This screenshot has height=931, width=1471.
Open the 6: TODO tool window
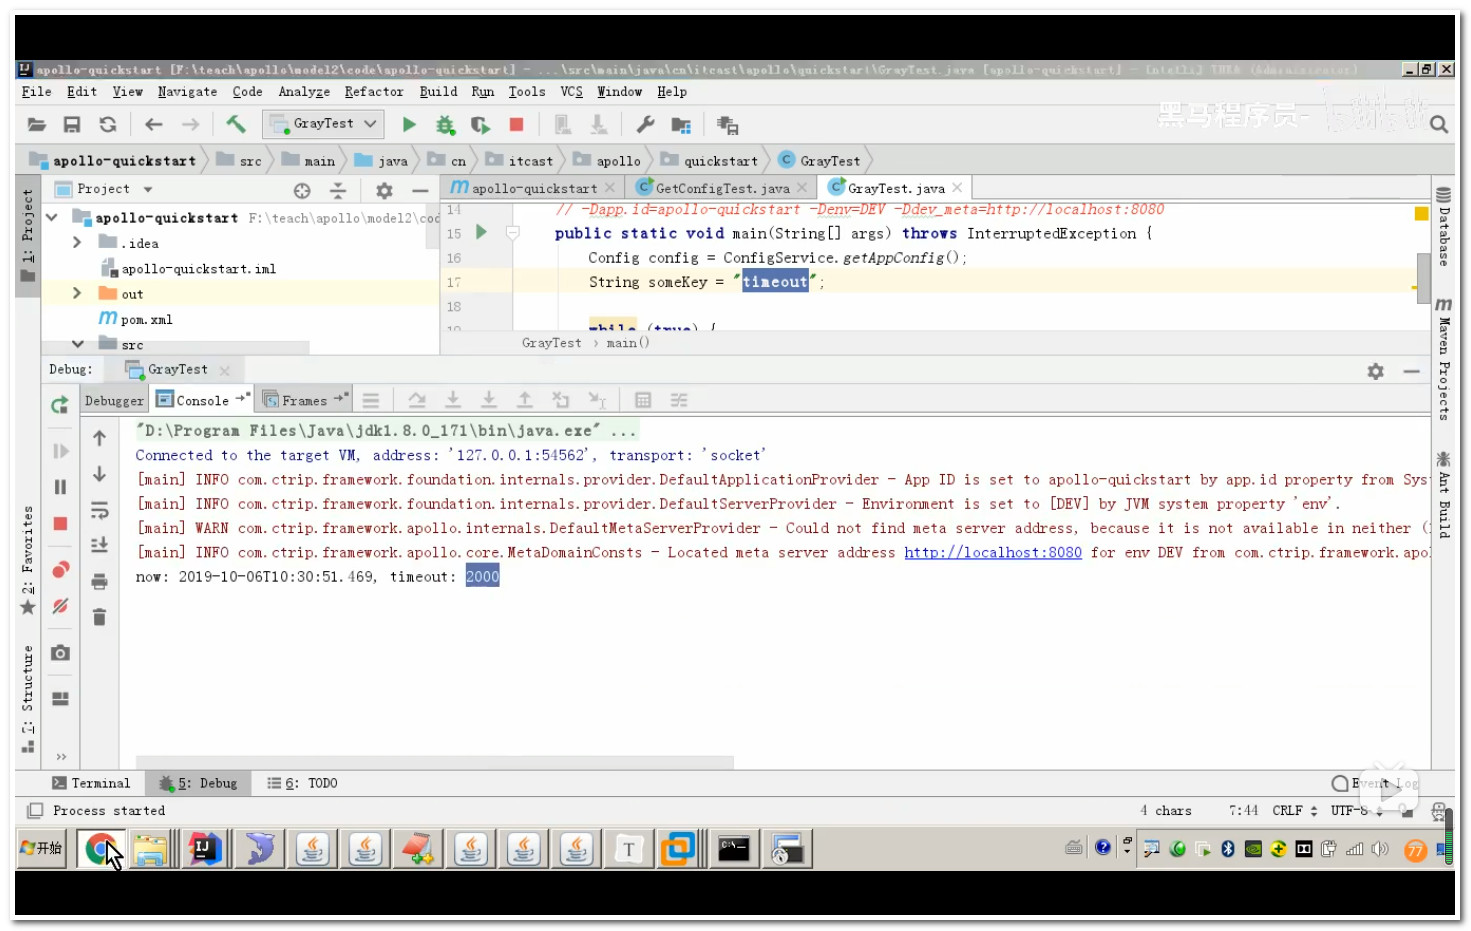point(302,784)
